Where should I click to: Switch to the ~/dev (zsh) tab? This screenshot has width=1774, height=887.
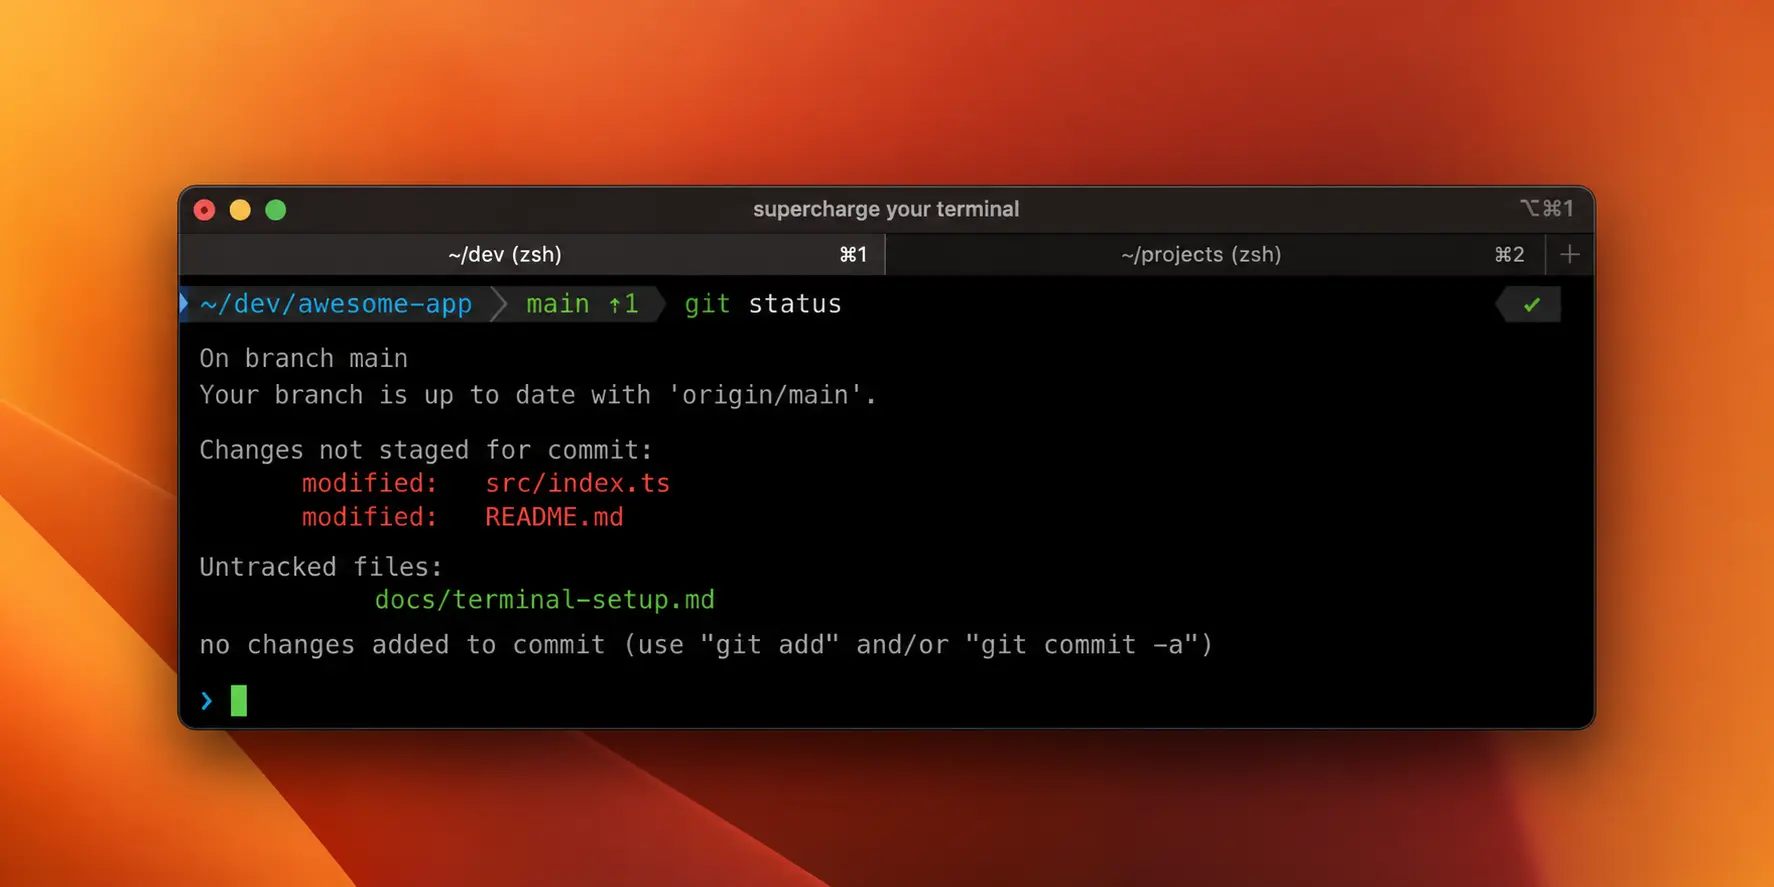532,255
